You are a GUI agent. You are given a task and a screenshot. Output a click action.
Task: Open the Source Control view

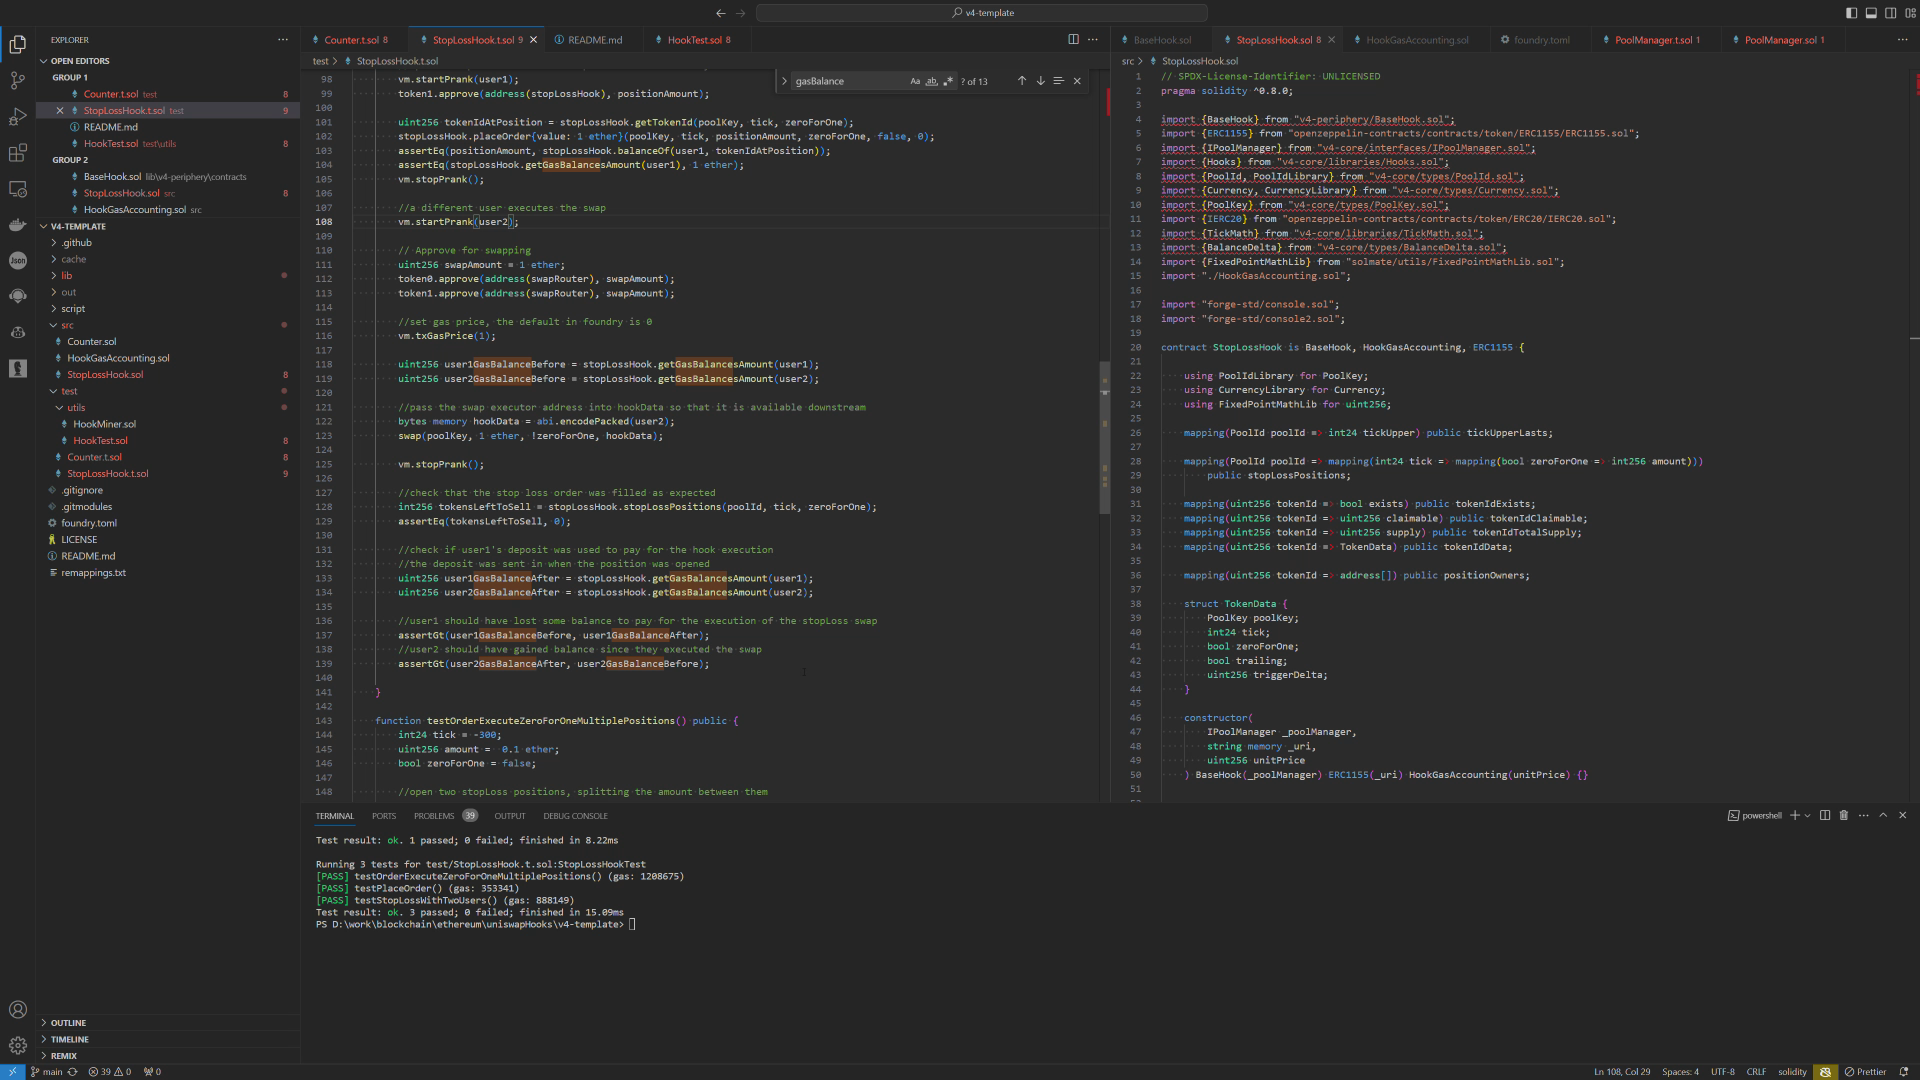17,80
